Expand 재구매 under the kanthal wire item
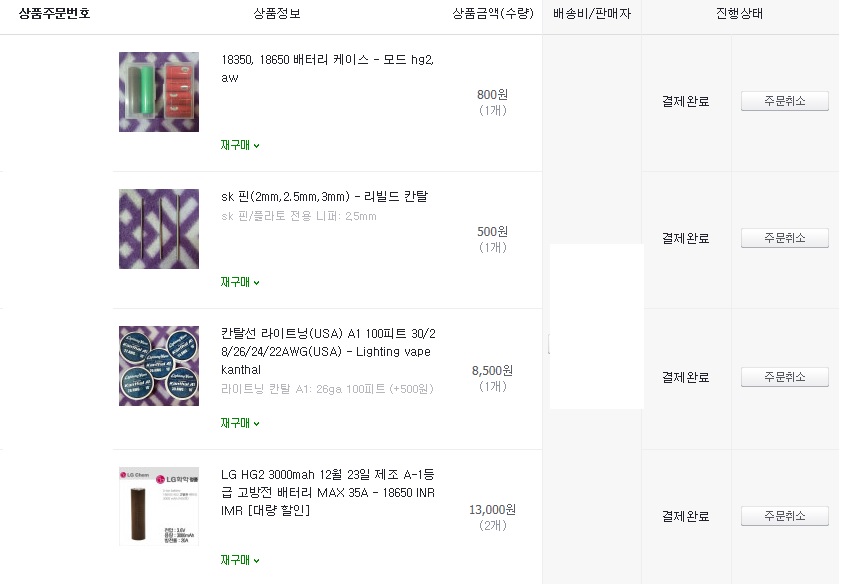 (240, 423)
